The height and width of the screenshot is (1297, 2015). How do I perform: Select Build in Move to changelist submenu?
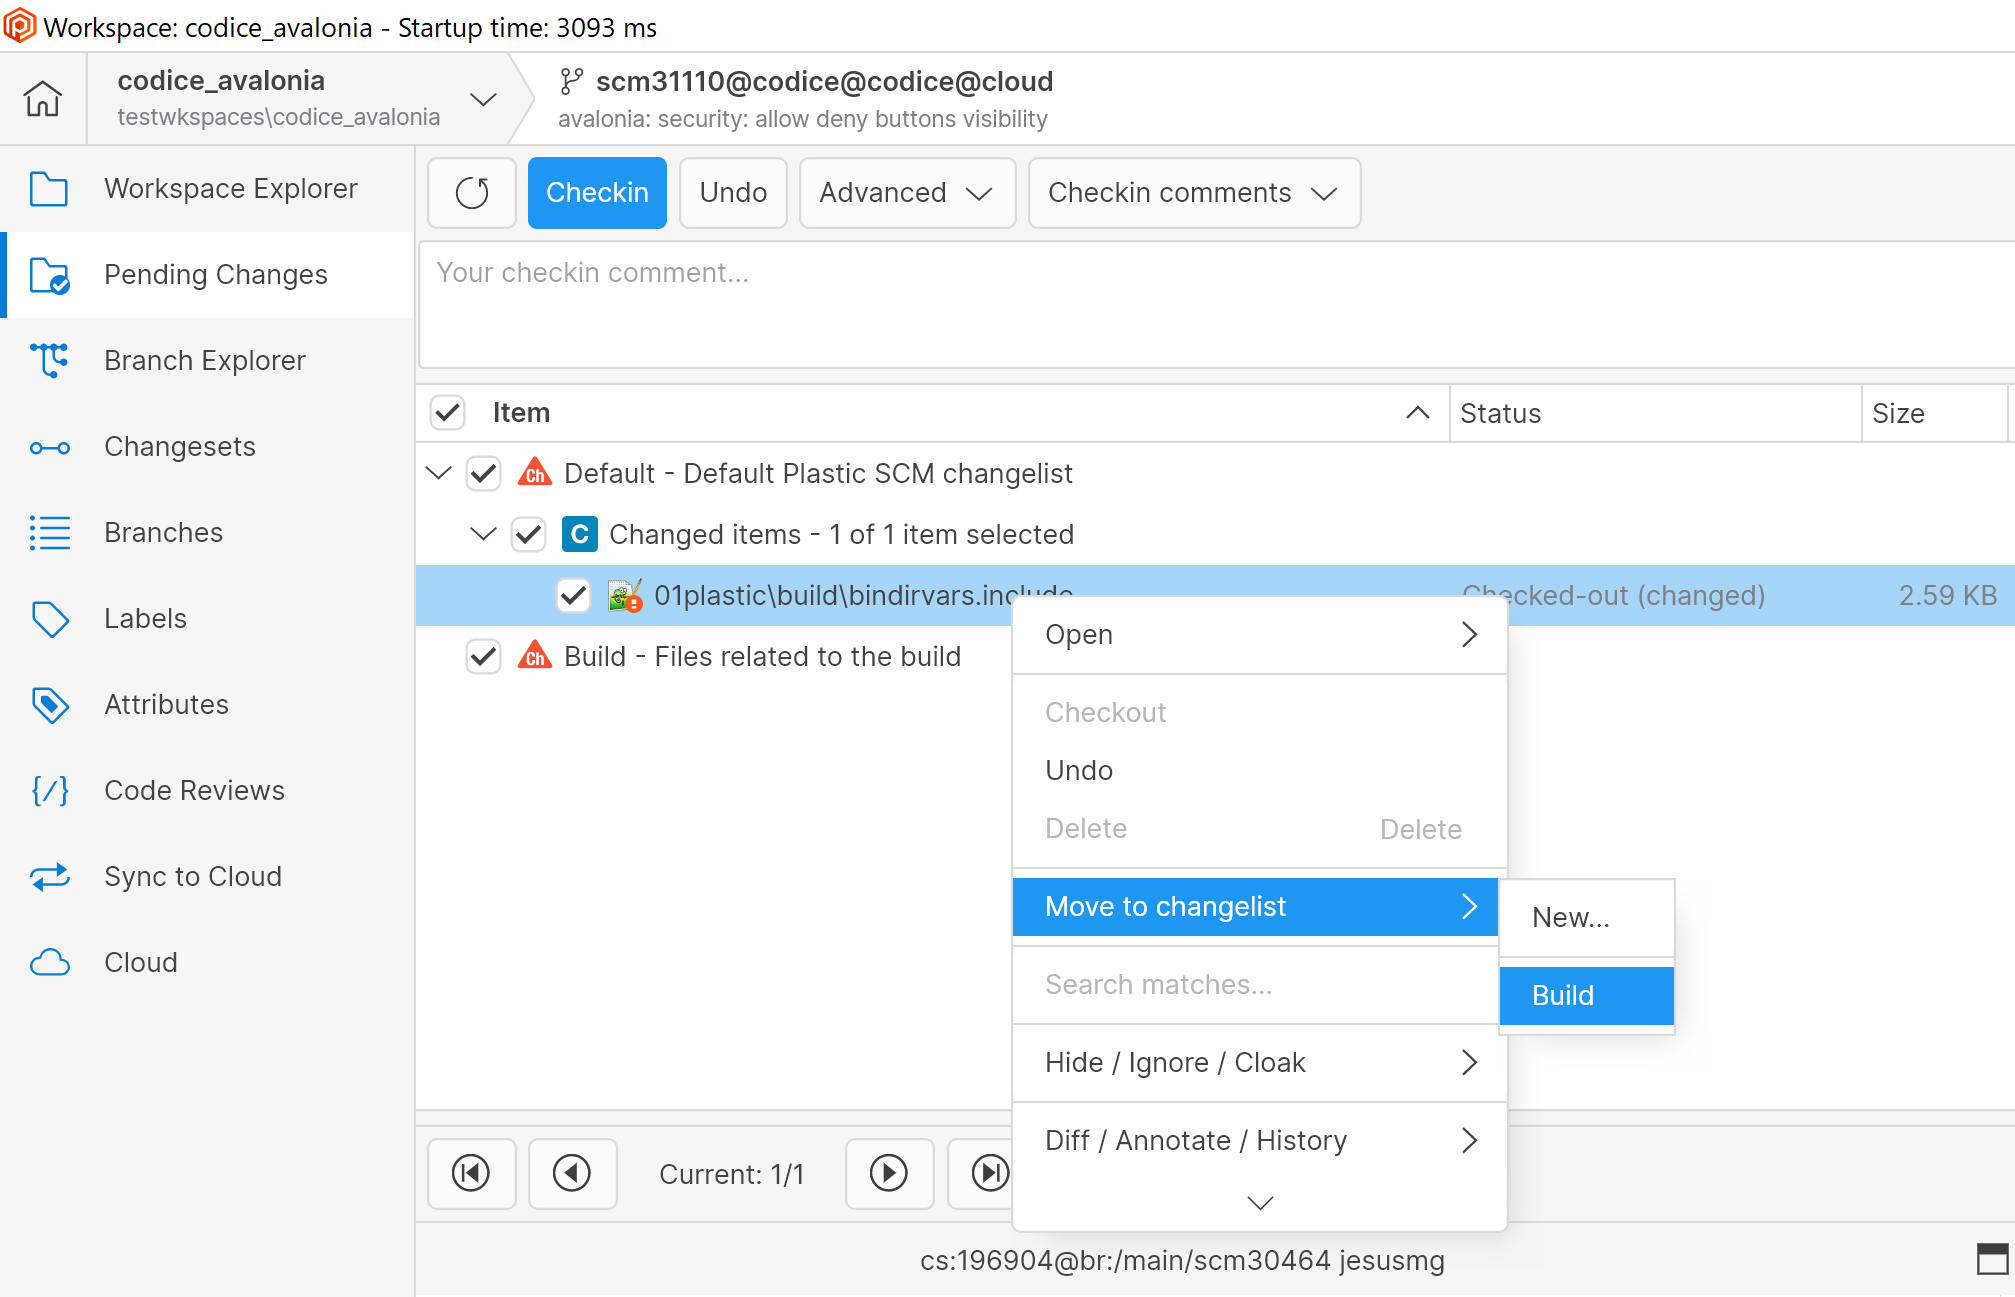(x=1562, y=995)
